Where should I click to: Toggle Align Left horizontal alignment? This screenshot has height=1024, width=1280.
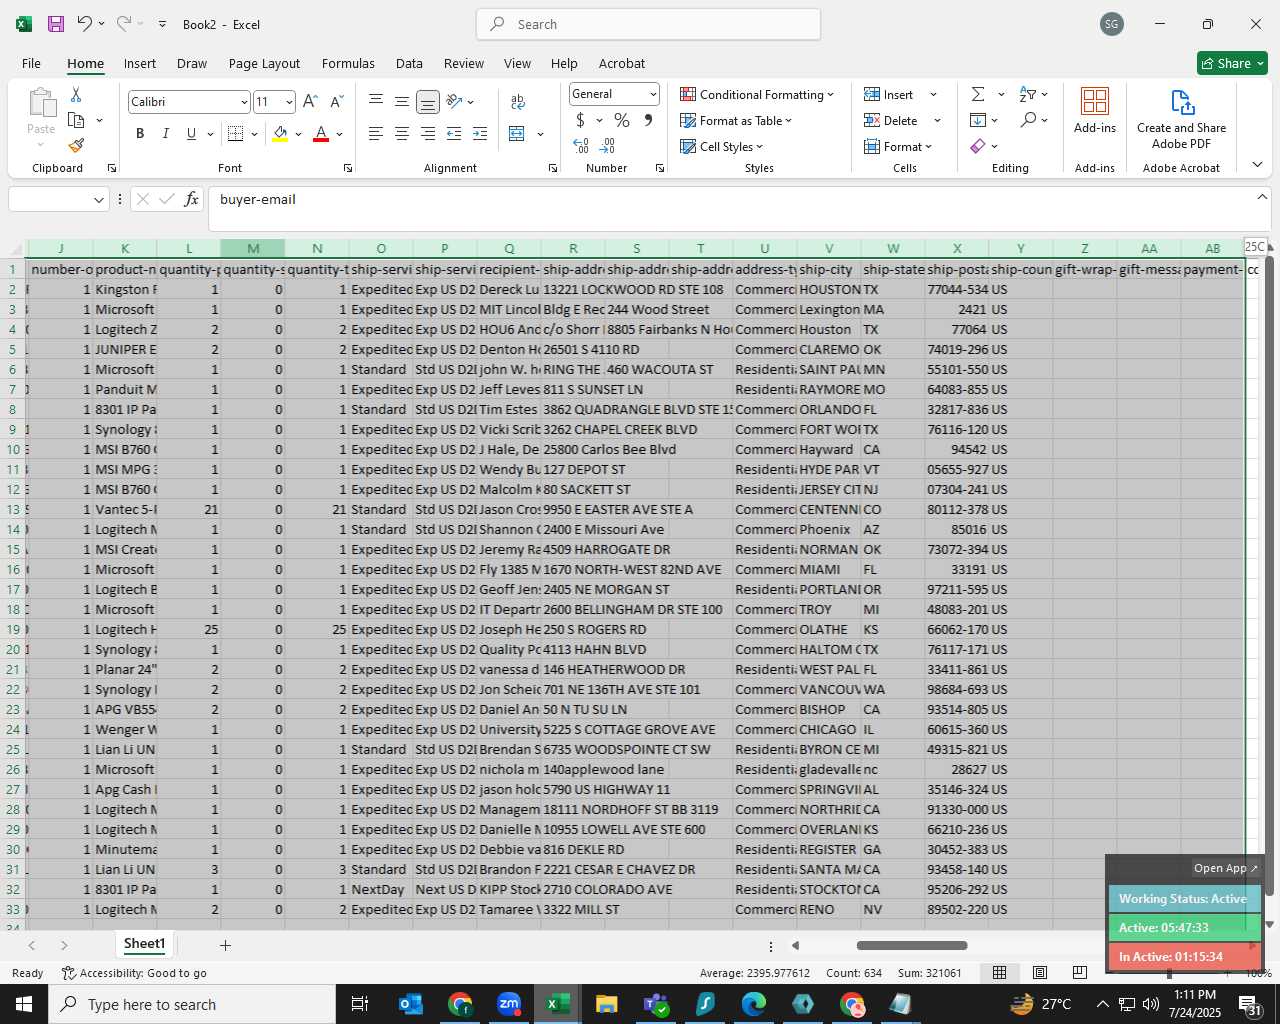pos(376,133)
